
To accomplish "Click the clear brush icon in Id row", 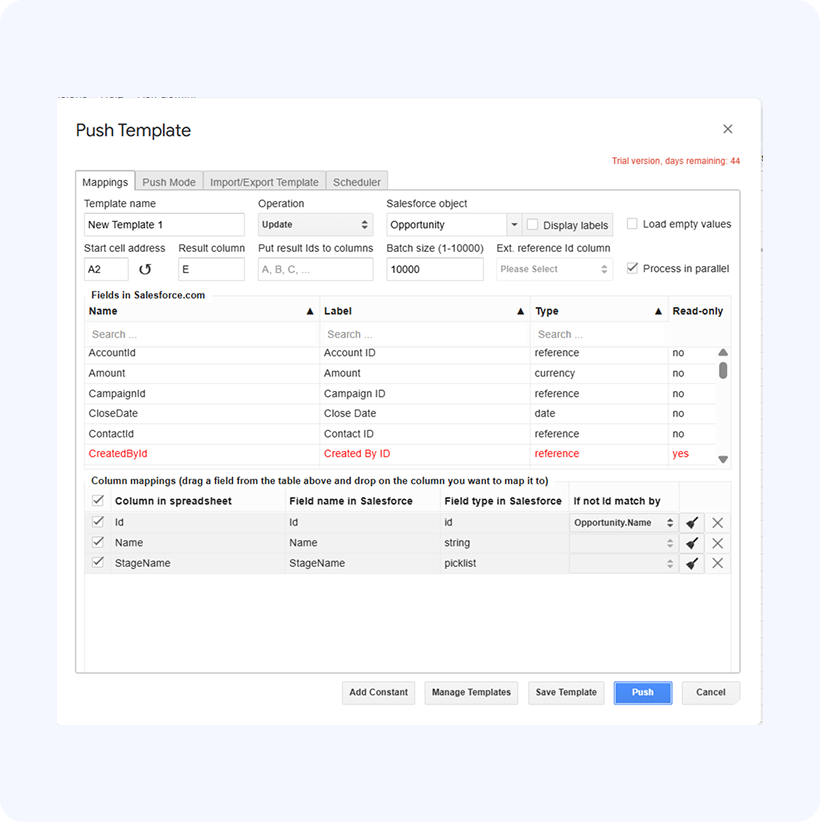I will click(x=692, y=523).
